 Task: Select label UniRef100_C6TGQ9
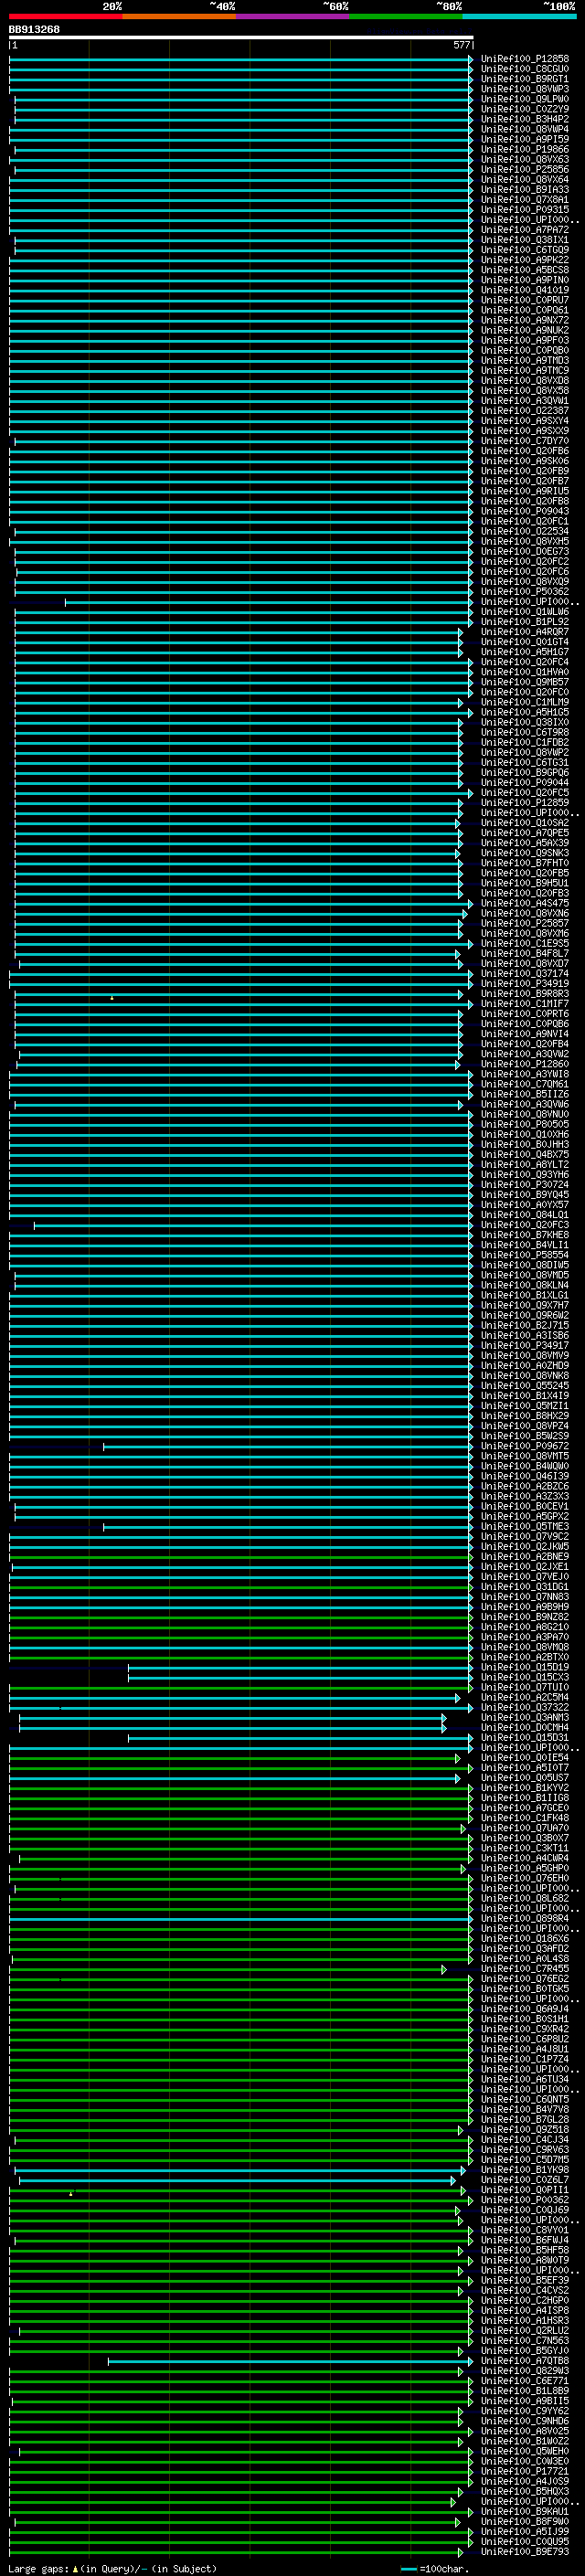525,250
